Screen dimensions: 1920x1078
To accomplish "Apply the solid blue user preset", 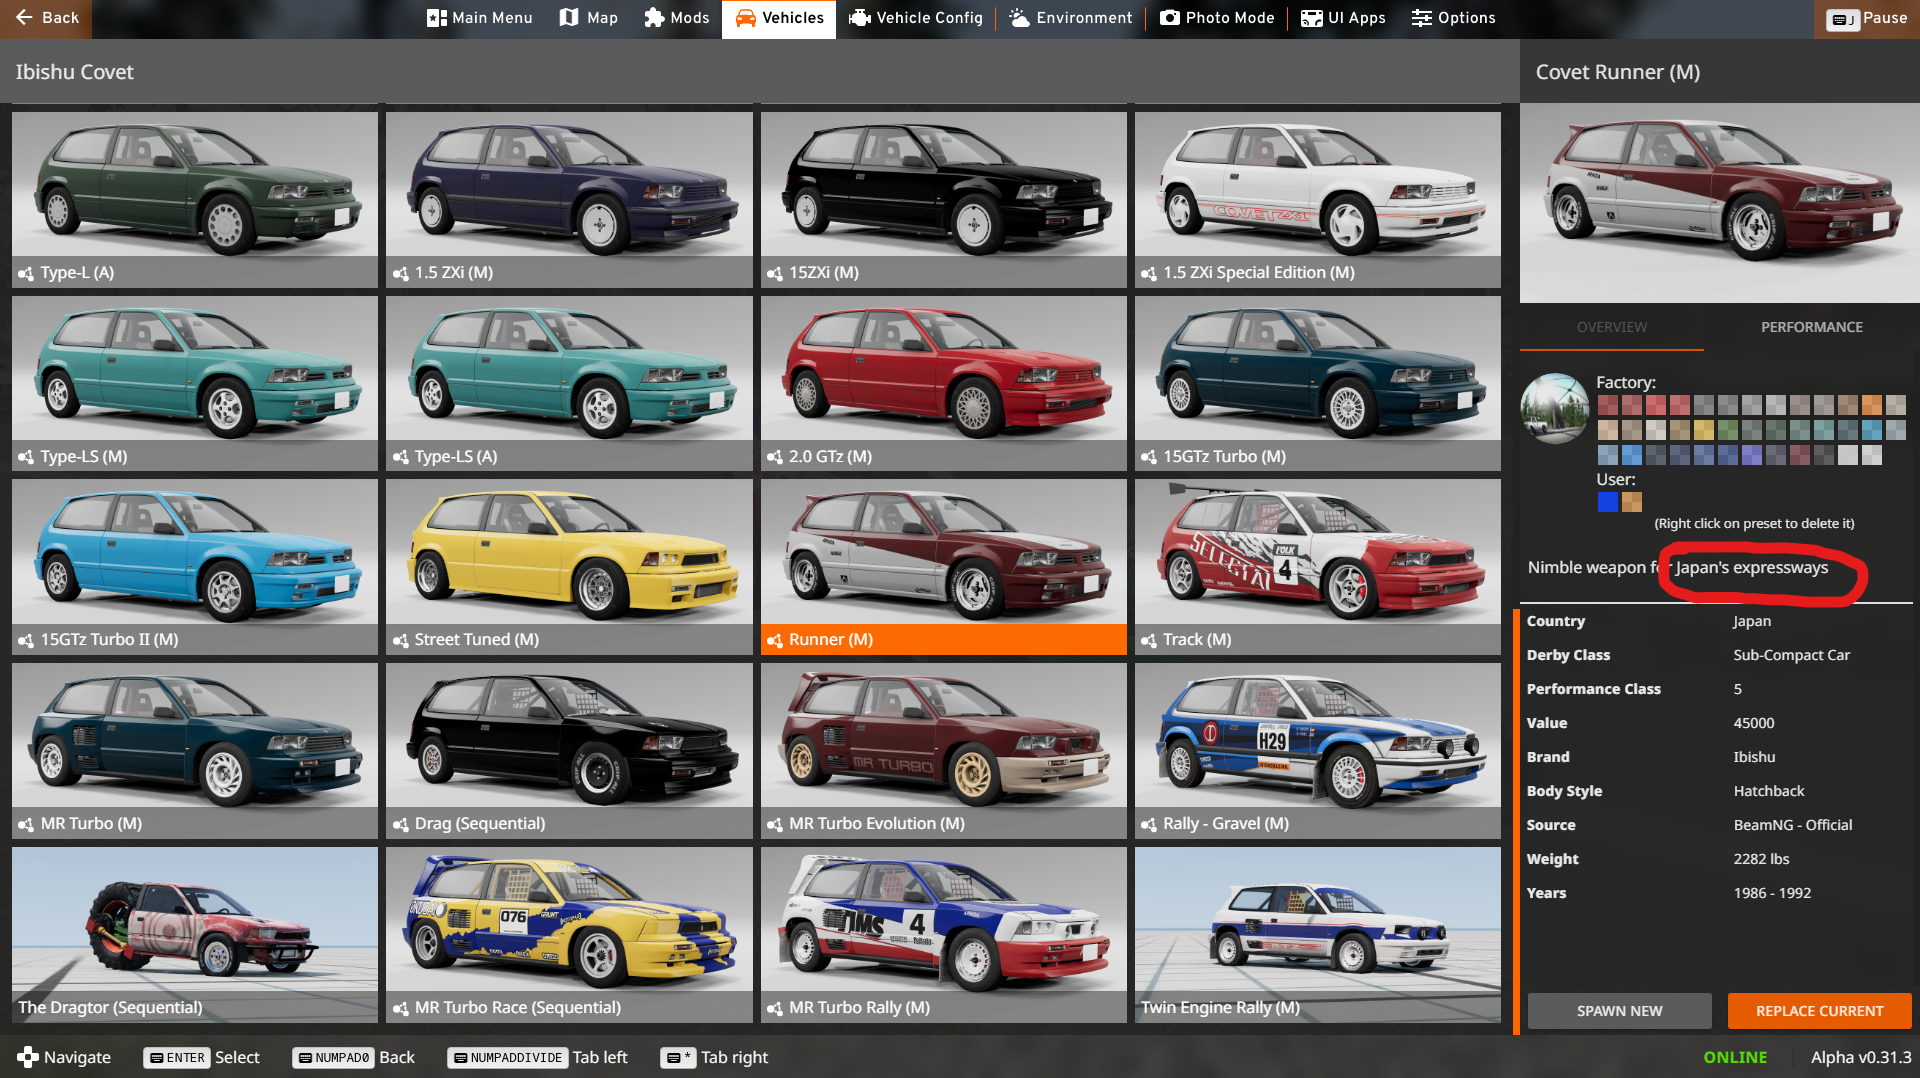I will (1607, 502).
